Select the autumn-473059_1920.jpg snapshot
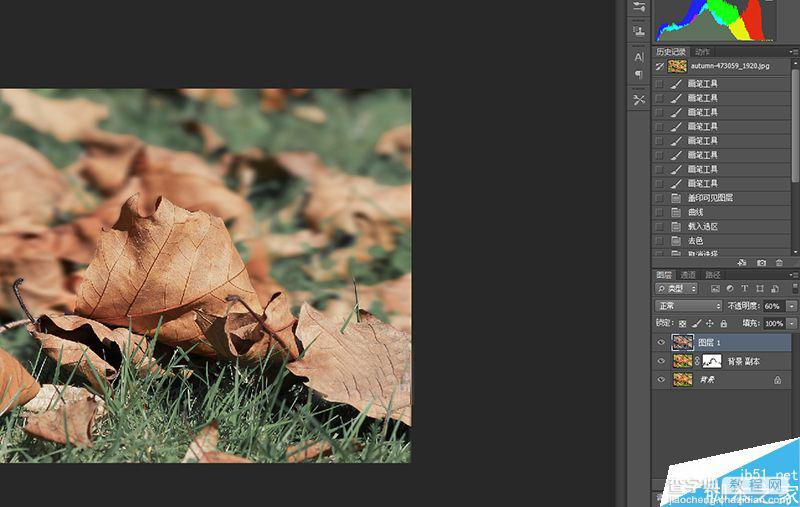The width and height of the screenshot is (800, 507). pyautogui.click(x=721, y=66)
